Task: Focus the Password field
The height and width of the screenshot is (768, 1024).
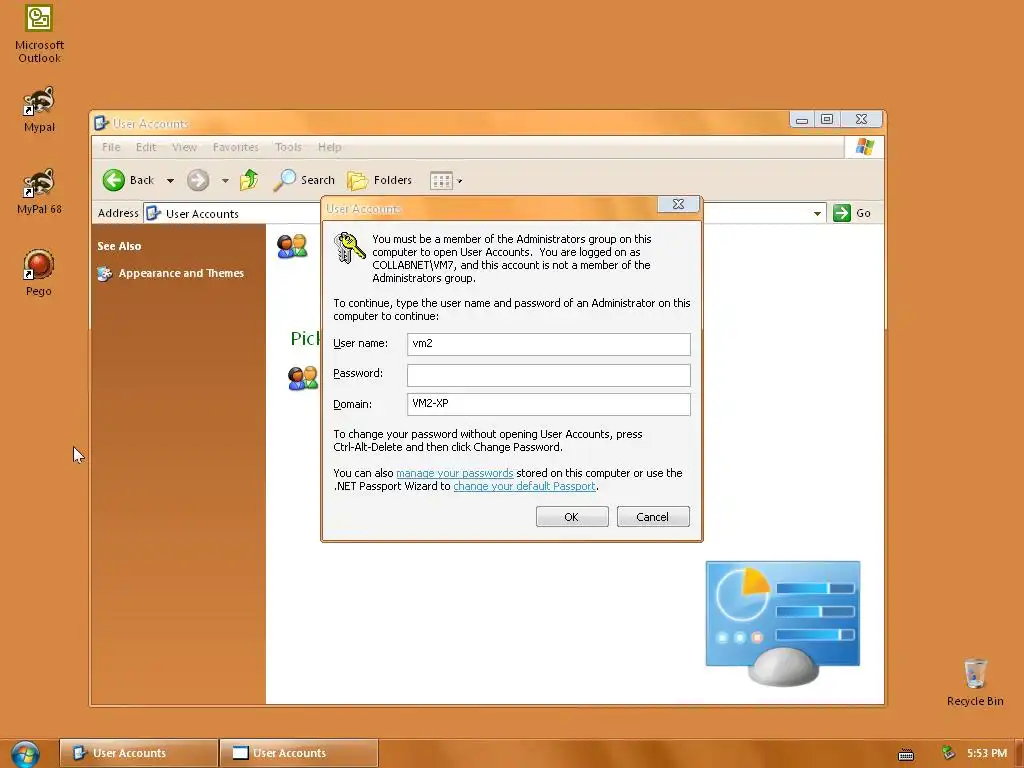Action: click(549, 375)
